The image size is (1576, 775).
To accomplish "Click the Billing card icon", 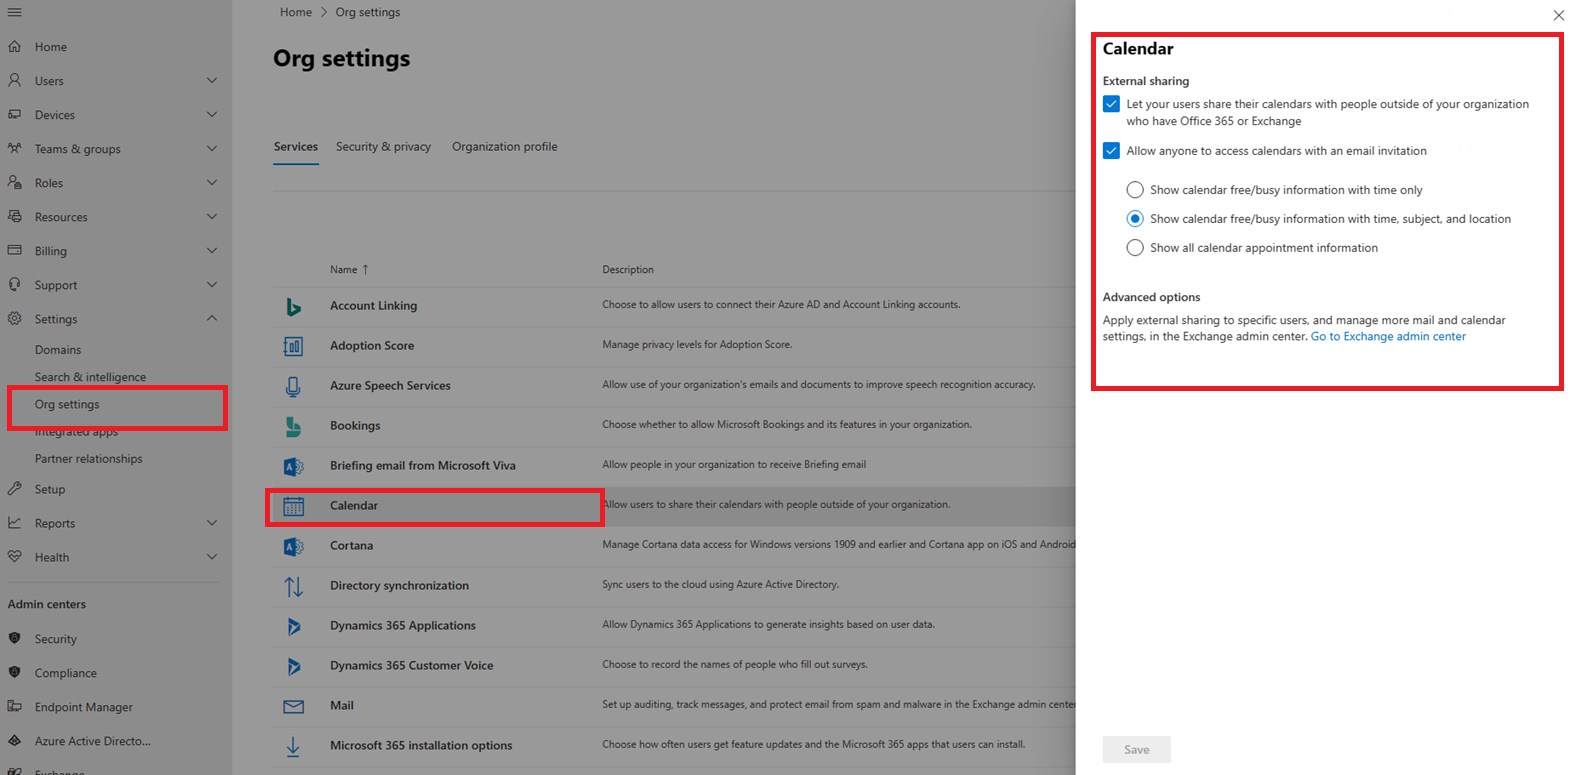I will pos(14,250).
